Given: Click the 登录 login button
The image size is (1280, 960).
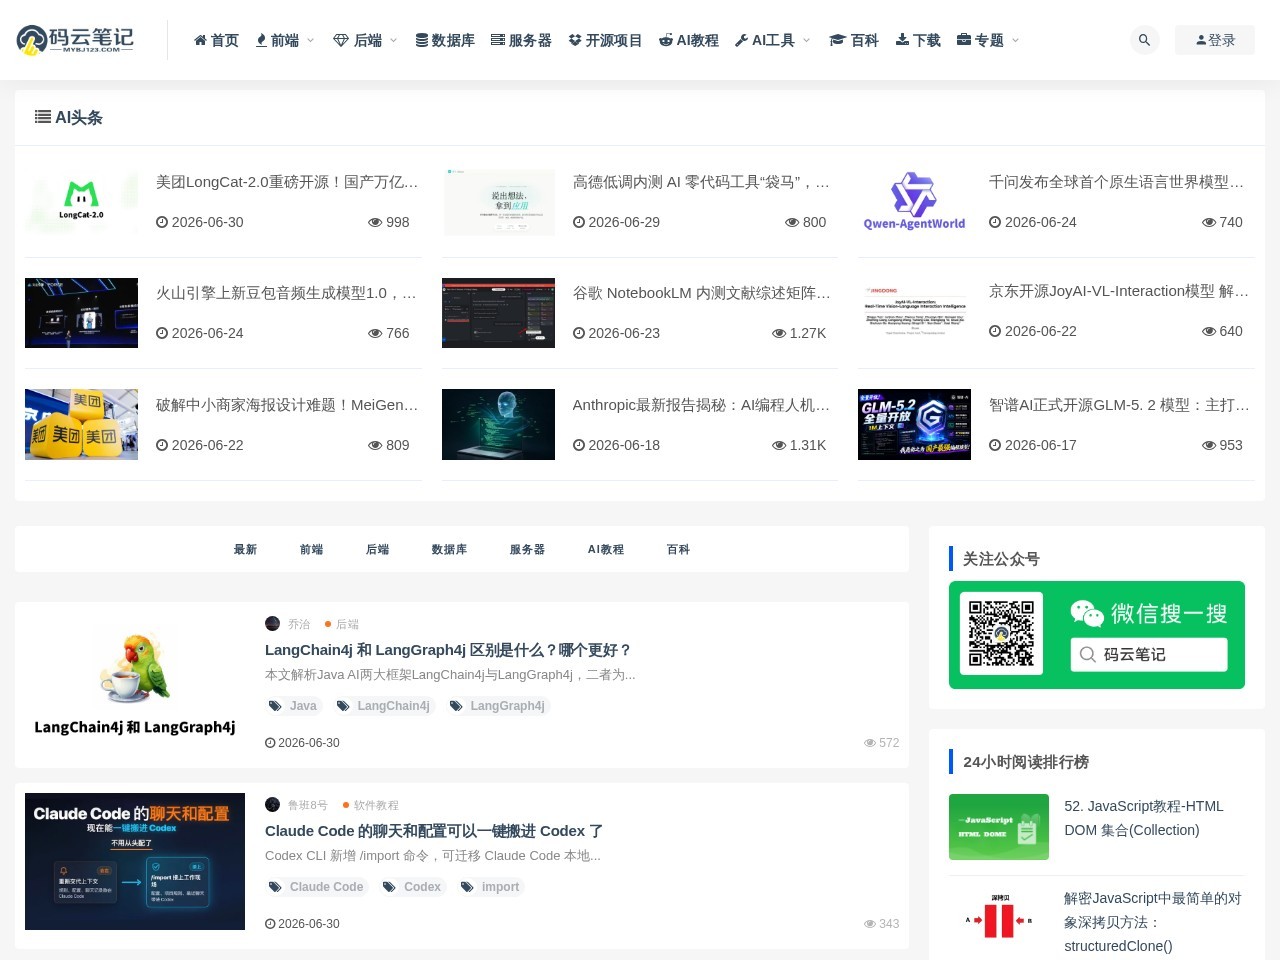Looking at the screenshot, I should [x=1215, y=40].
